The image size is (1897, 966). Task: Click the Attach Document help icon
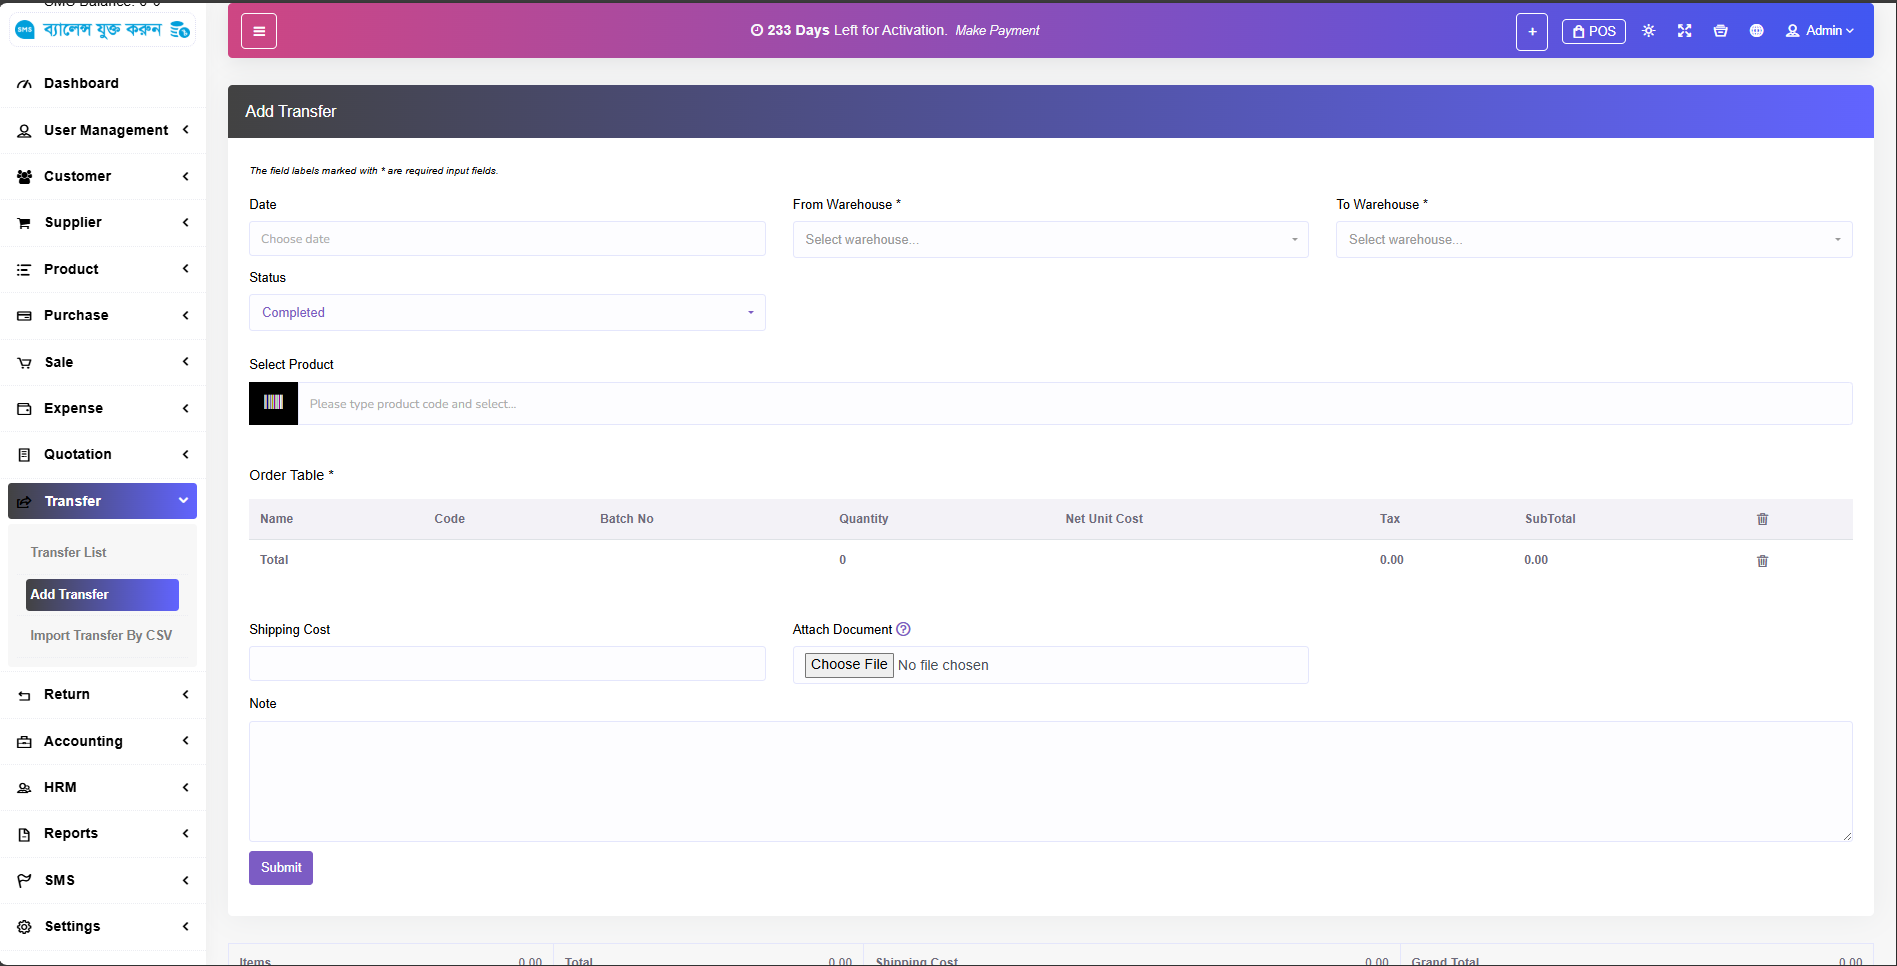tap(903, 629)
